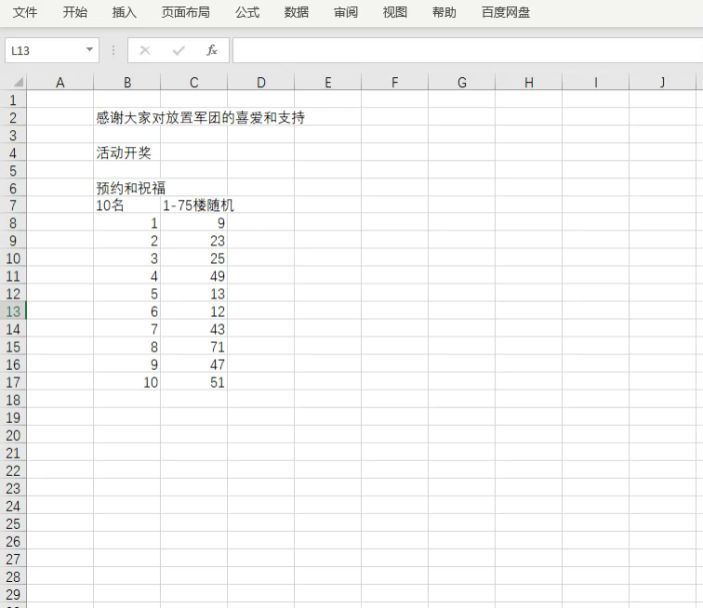Screen dimensions: 703x608
Task: Go to the 数据 tab
Action: coord(296,13)
